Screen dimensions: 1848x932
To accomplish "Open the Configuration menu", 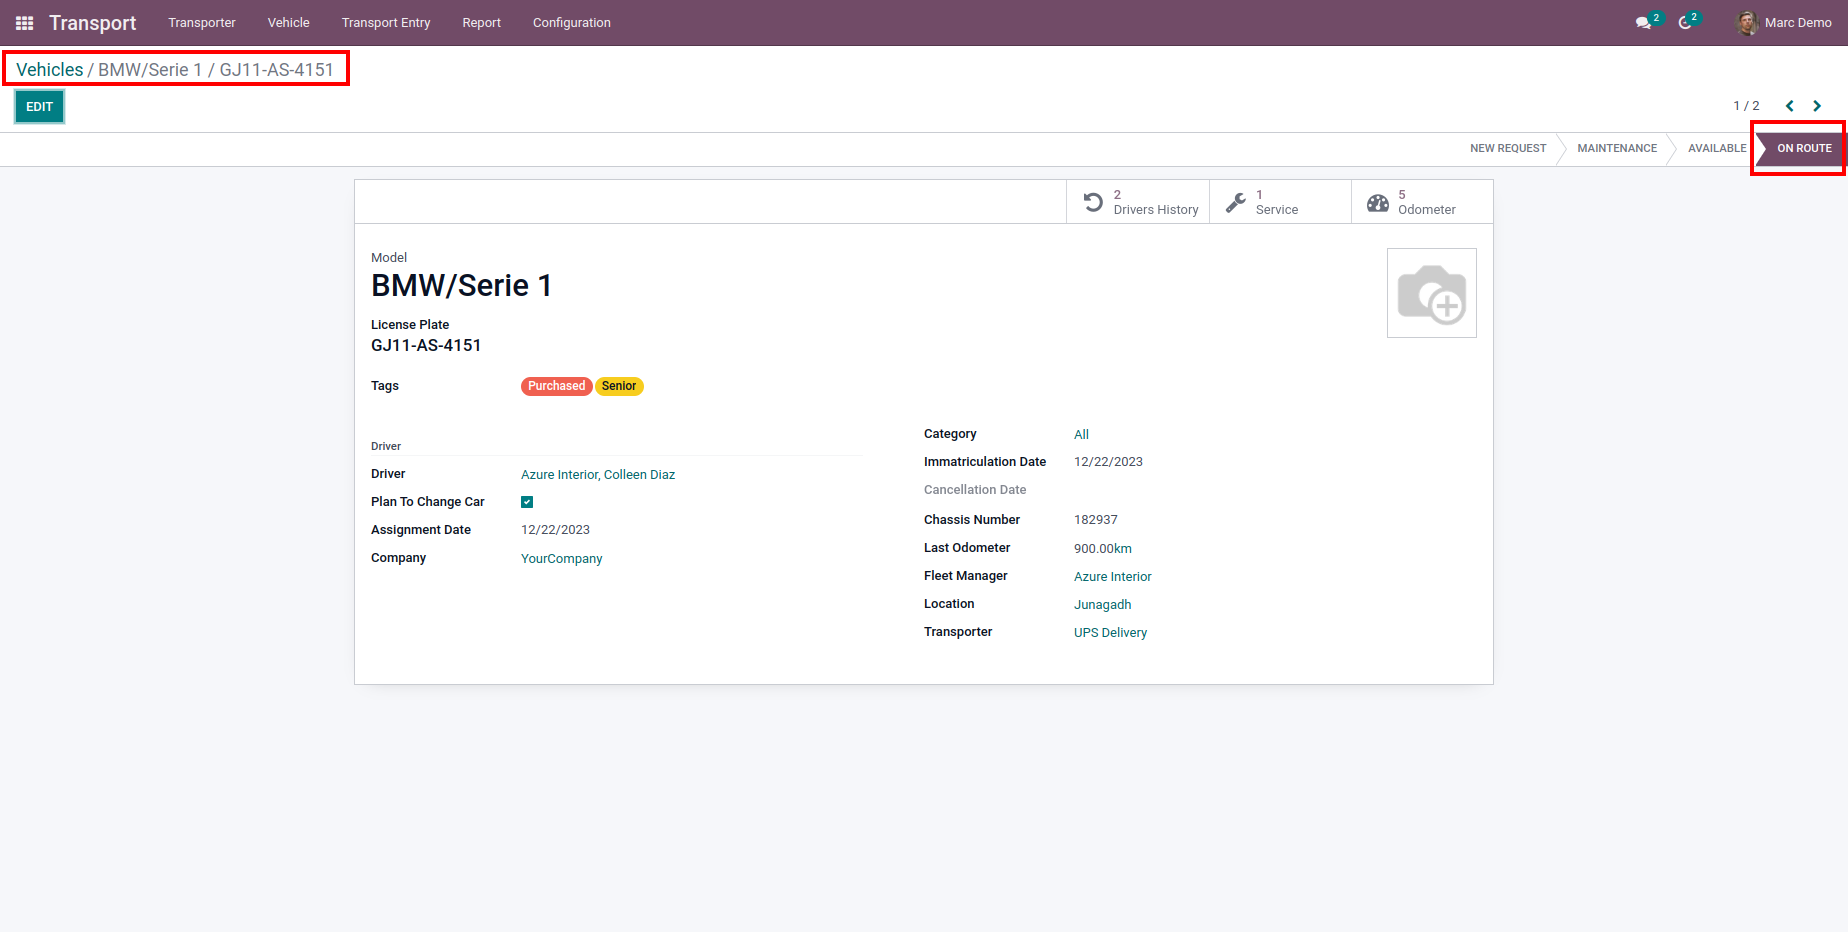I will tap(571, 22).
